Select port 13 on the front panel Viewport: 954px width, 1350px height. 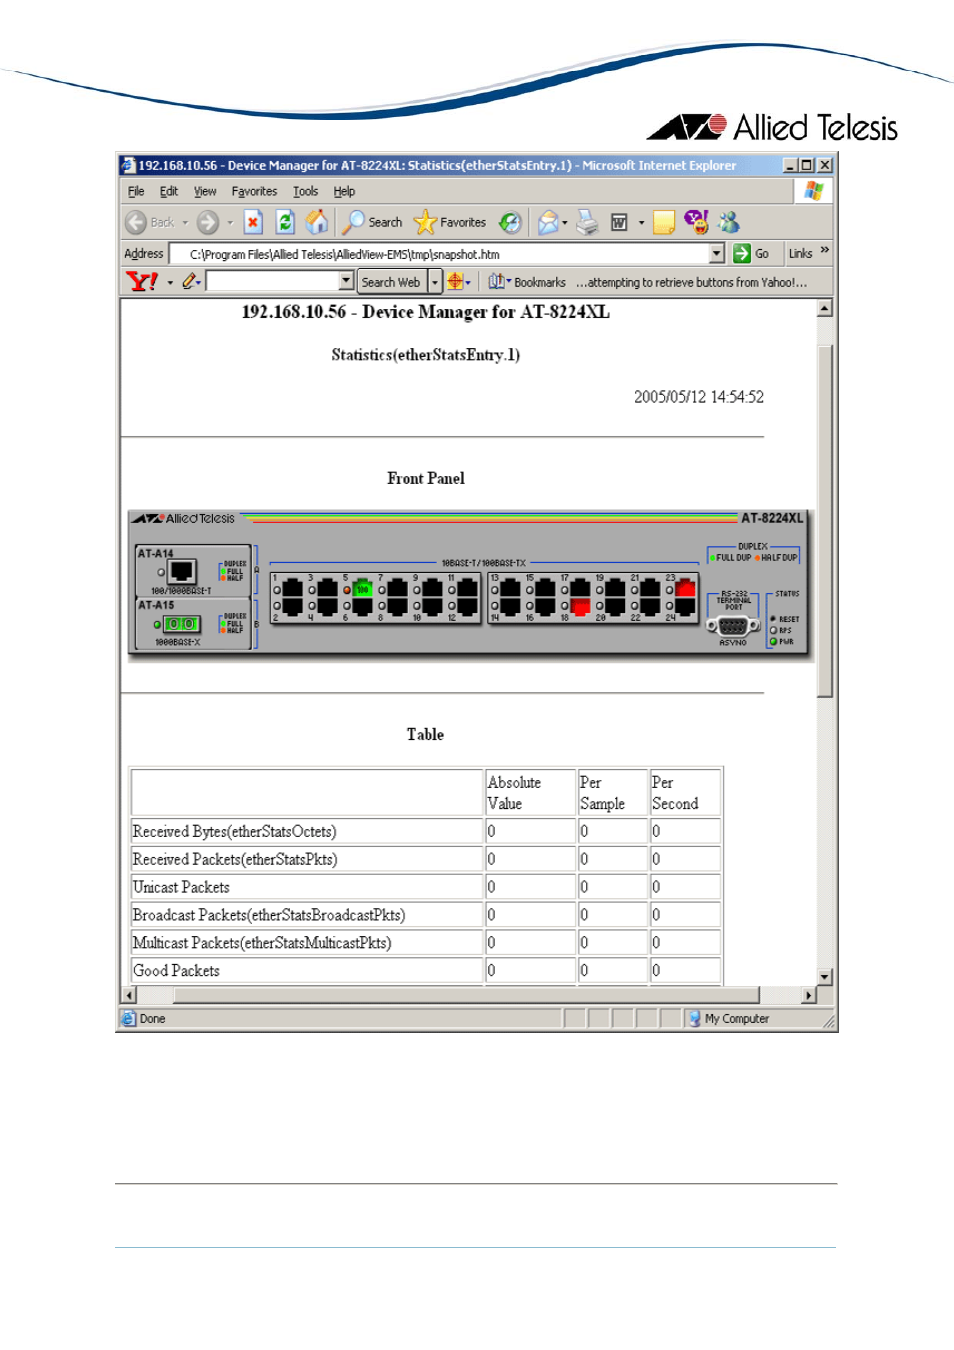tap(510, 588)
